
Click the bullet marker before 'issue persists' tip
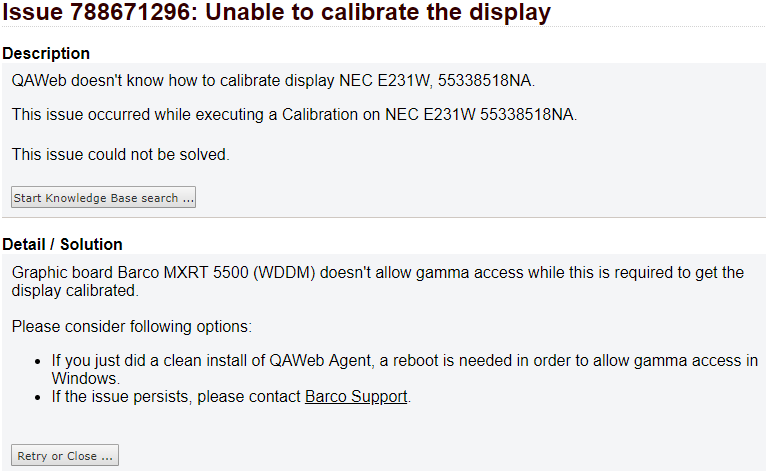[38, 397]
